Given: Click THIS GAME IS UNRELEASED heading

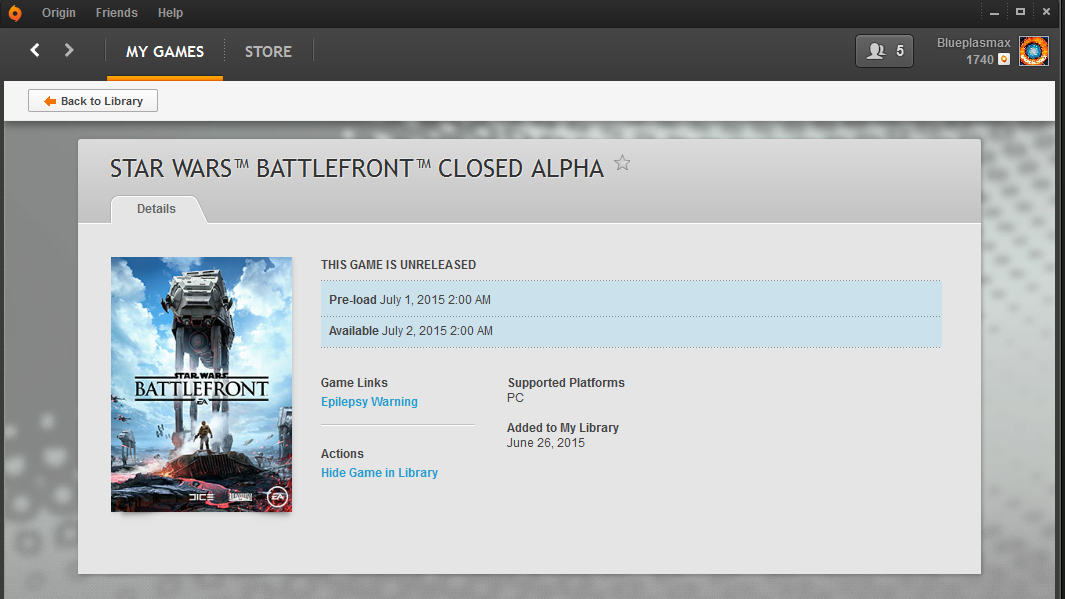Looking at the screenshot, I should click(x=399, y=265).
